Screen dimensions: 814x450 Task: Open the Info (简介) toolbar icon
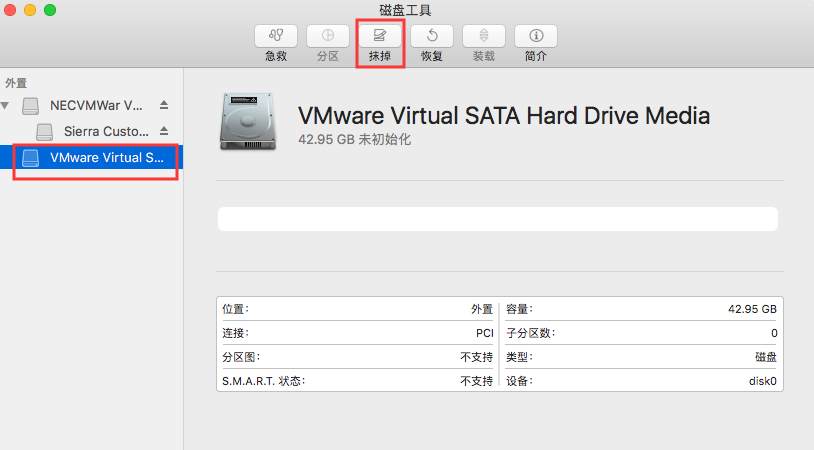[536, 35]
